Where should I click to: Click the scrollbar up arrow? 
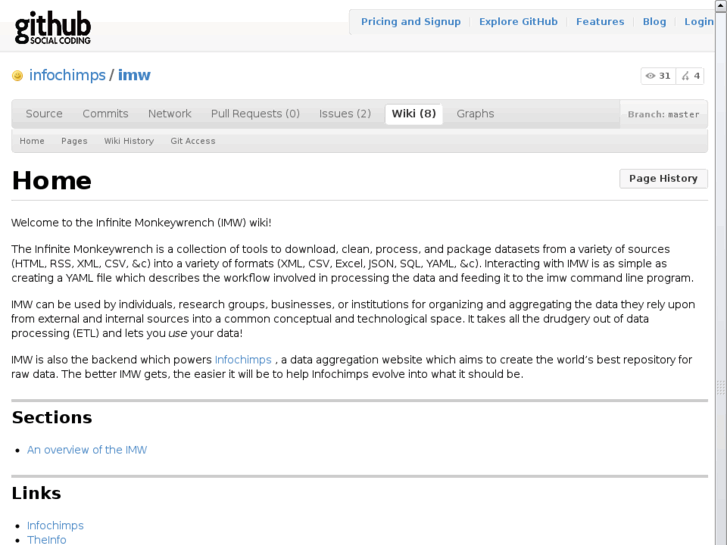tap(721, 5)
